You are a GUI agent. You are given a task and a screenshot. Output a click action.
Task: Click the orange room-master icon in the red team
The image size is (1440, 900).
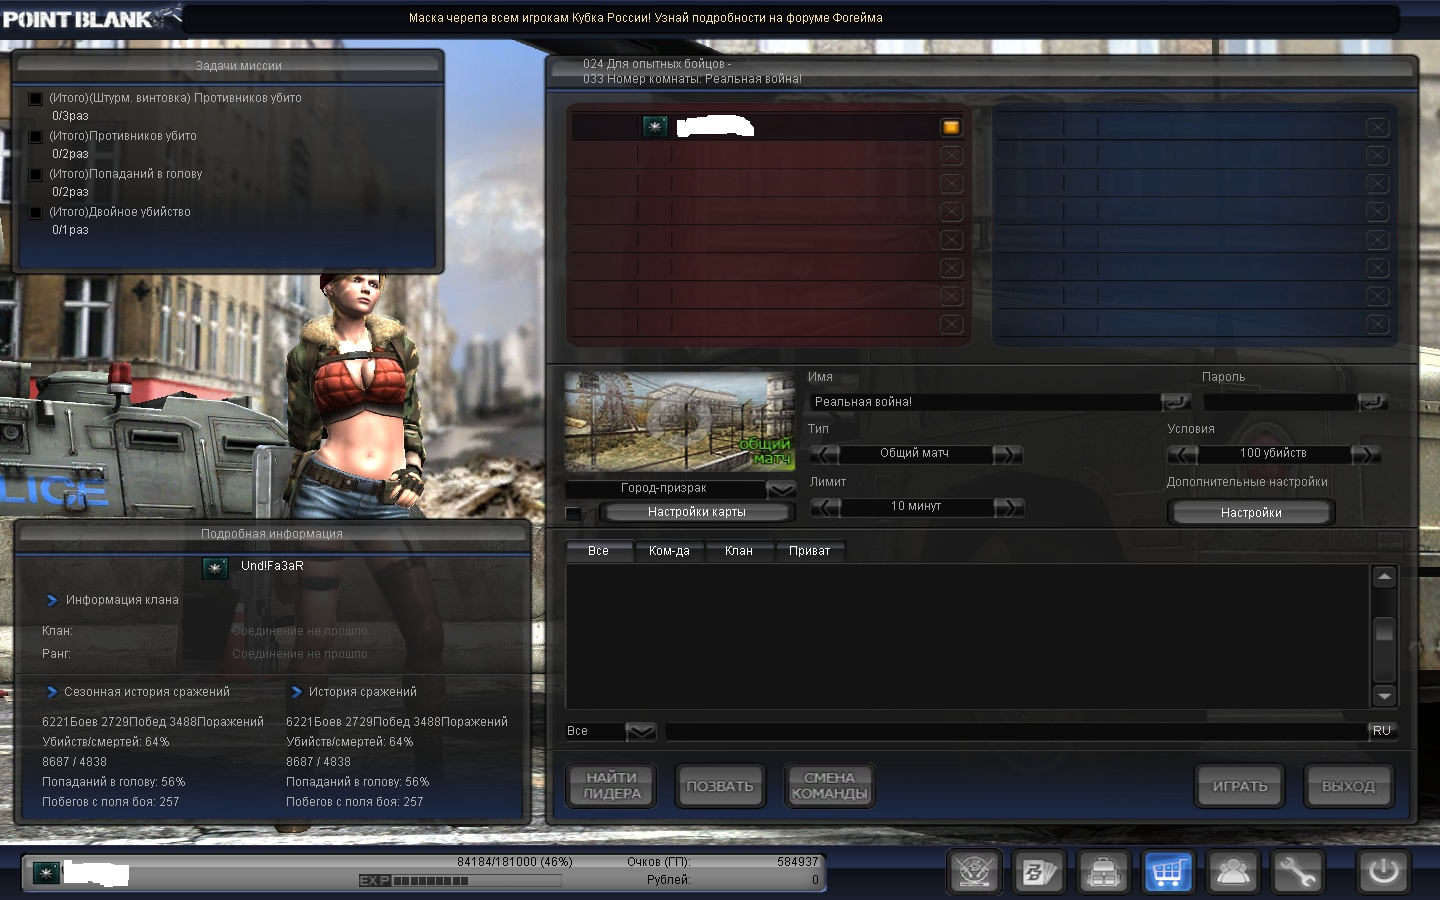coord(951,127)
